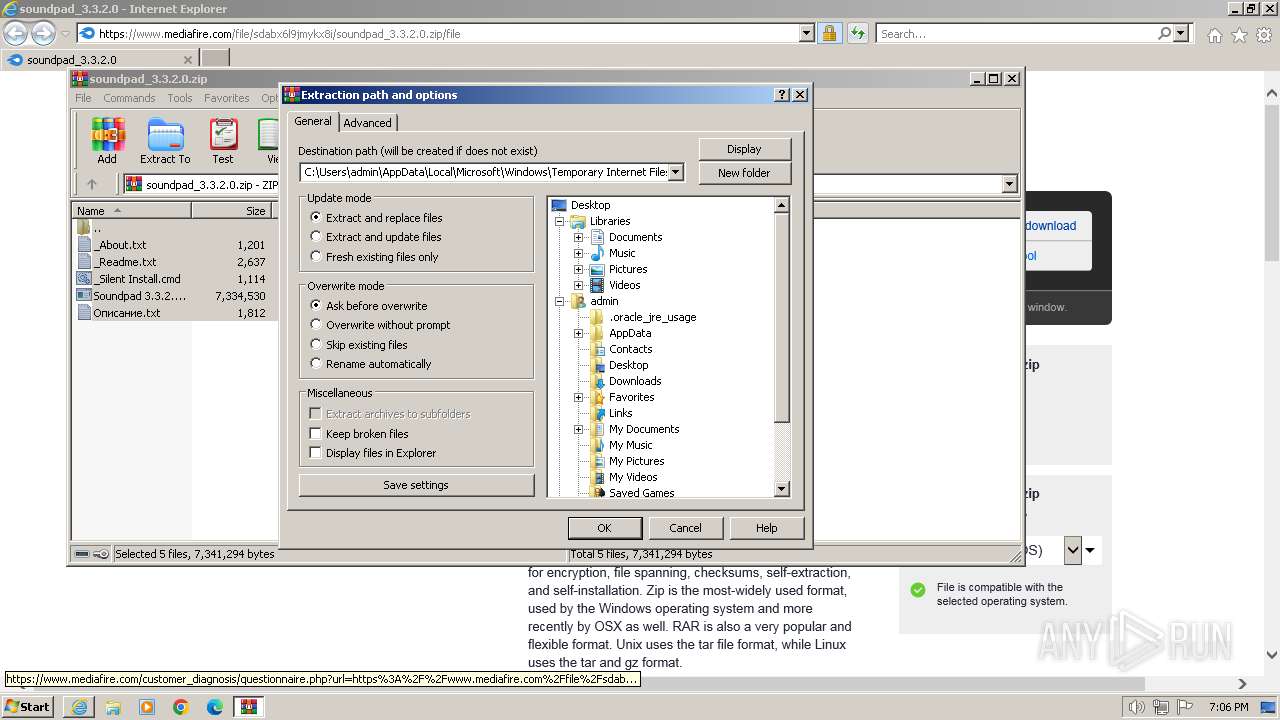
Task: Click the Start button
Action: (29, 707)
